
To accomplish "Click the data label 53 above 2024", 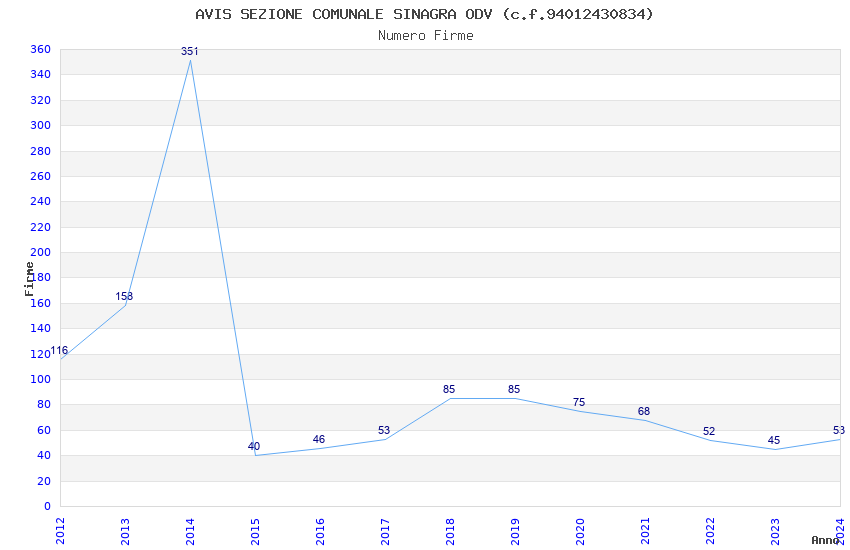I will [x=839, y=430].
